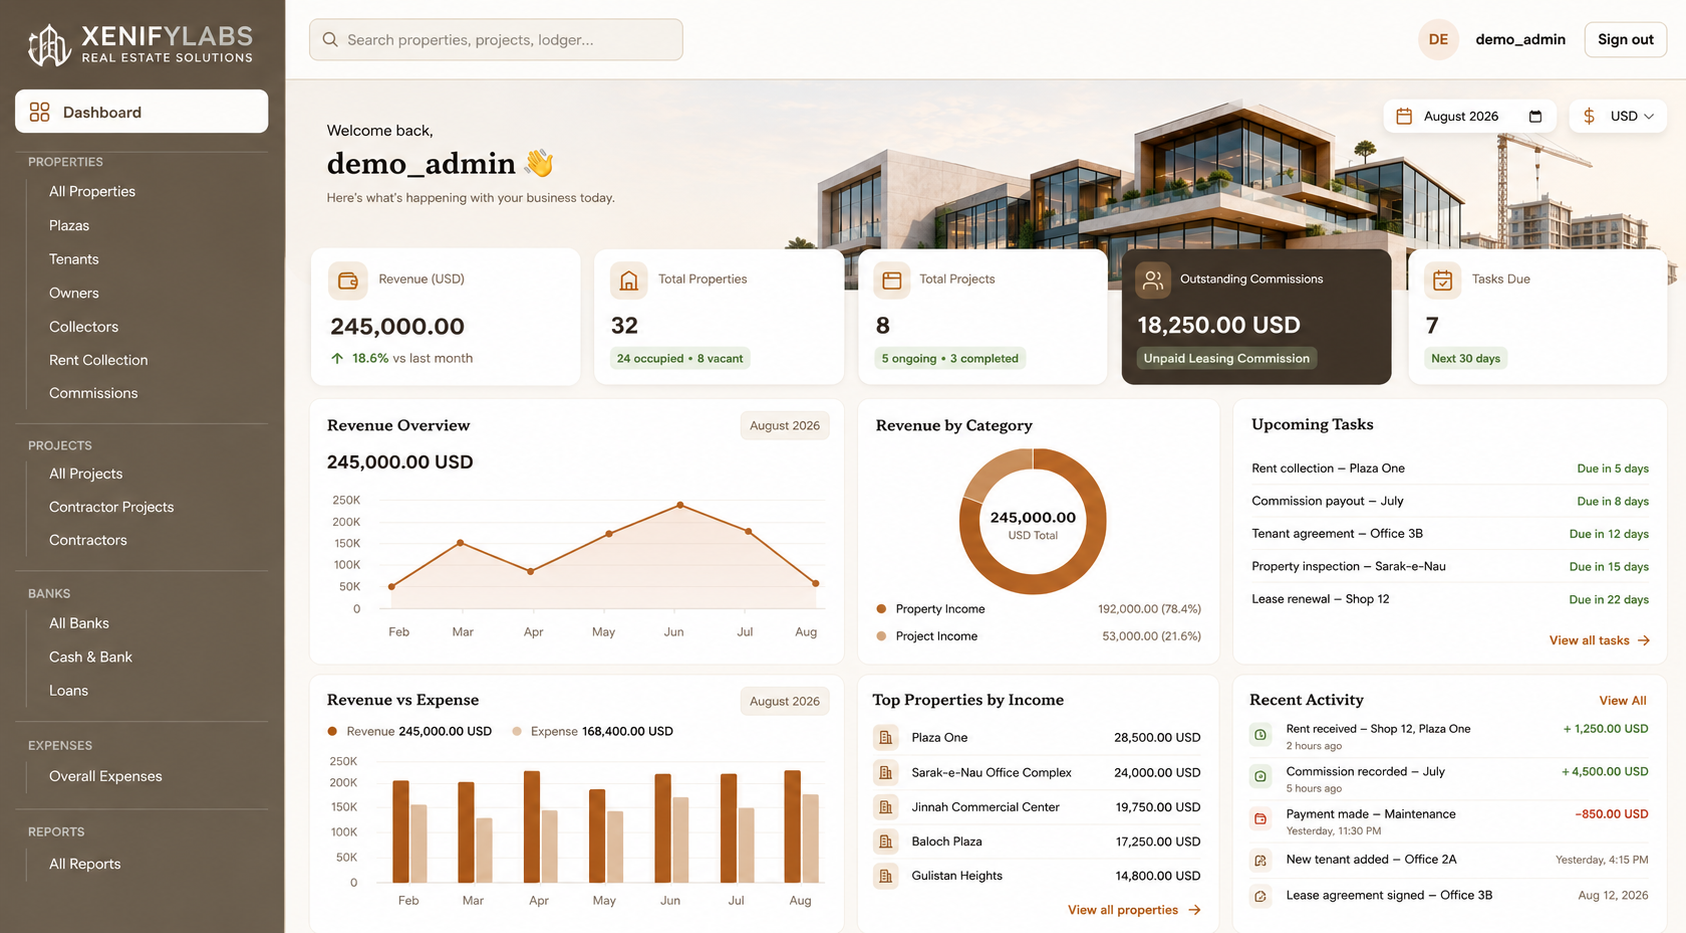Click the Plaza One building icon
Image resolution: width=1686 pixels, height=933 pixels.
point(886,738)
